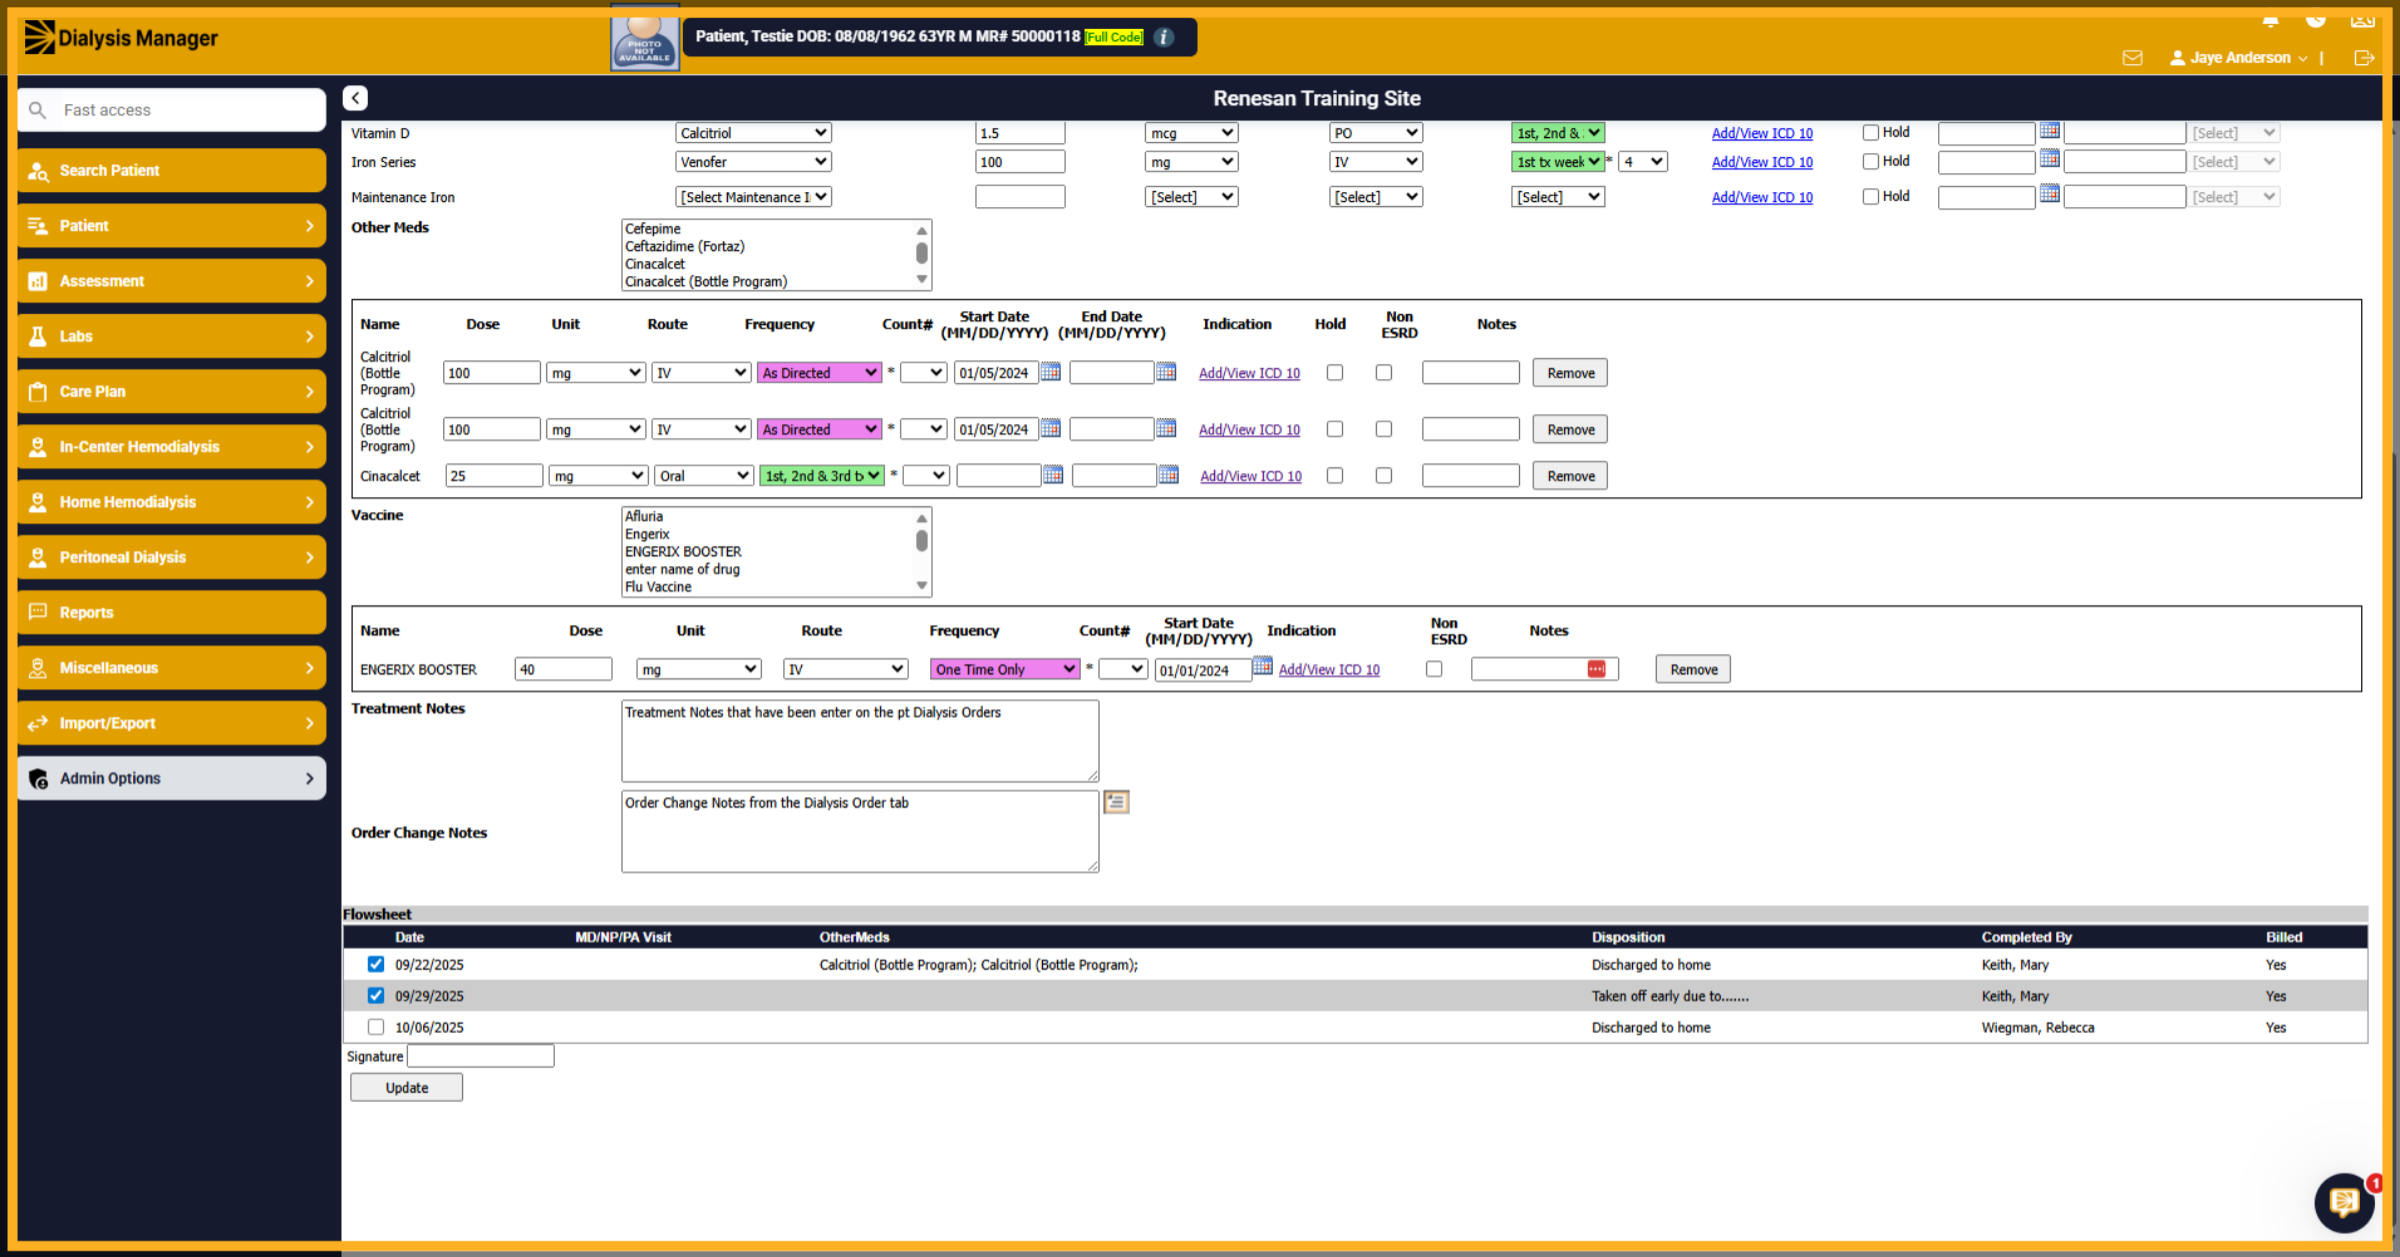Click the search magnifier in Fast access
This screenshot has height=1257, width=2400.
coord(38,110)
